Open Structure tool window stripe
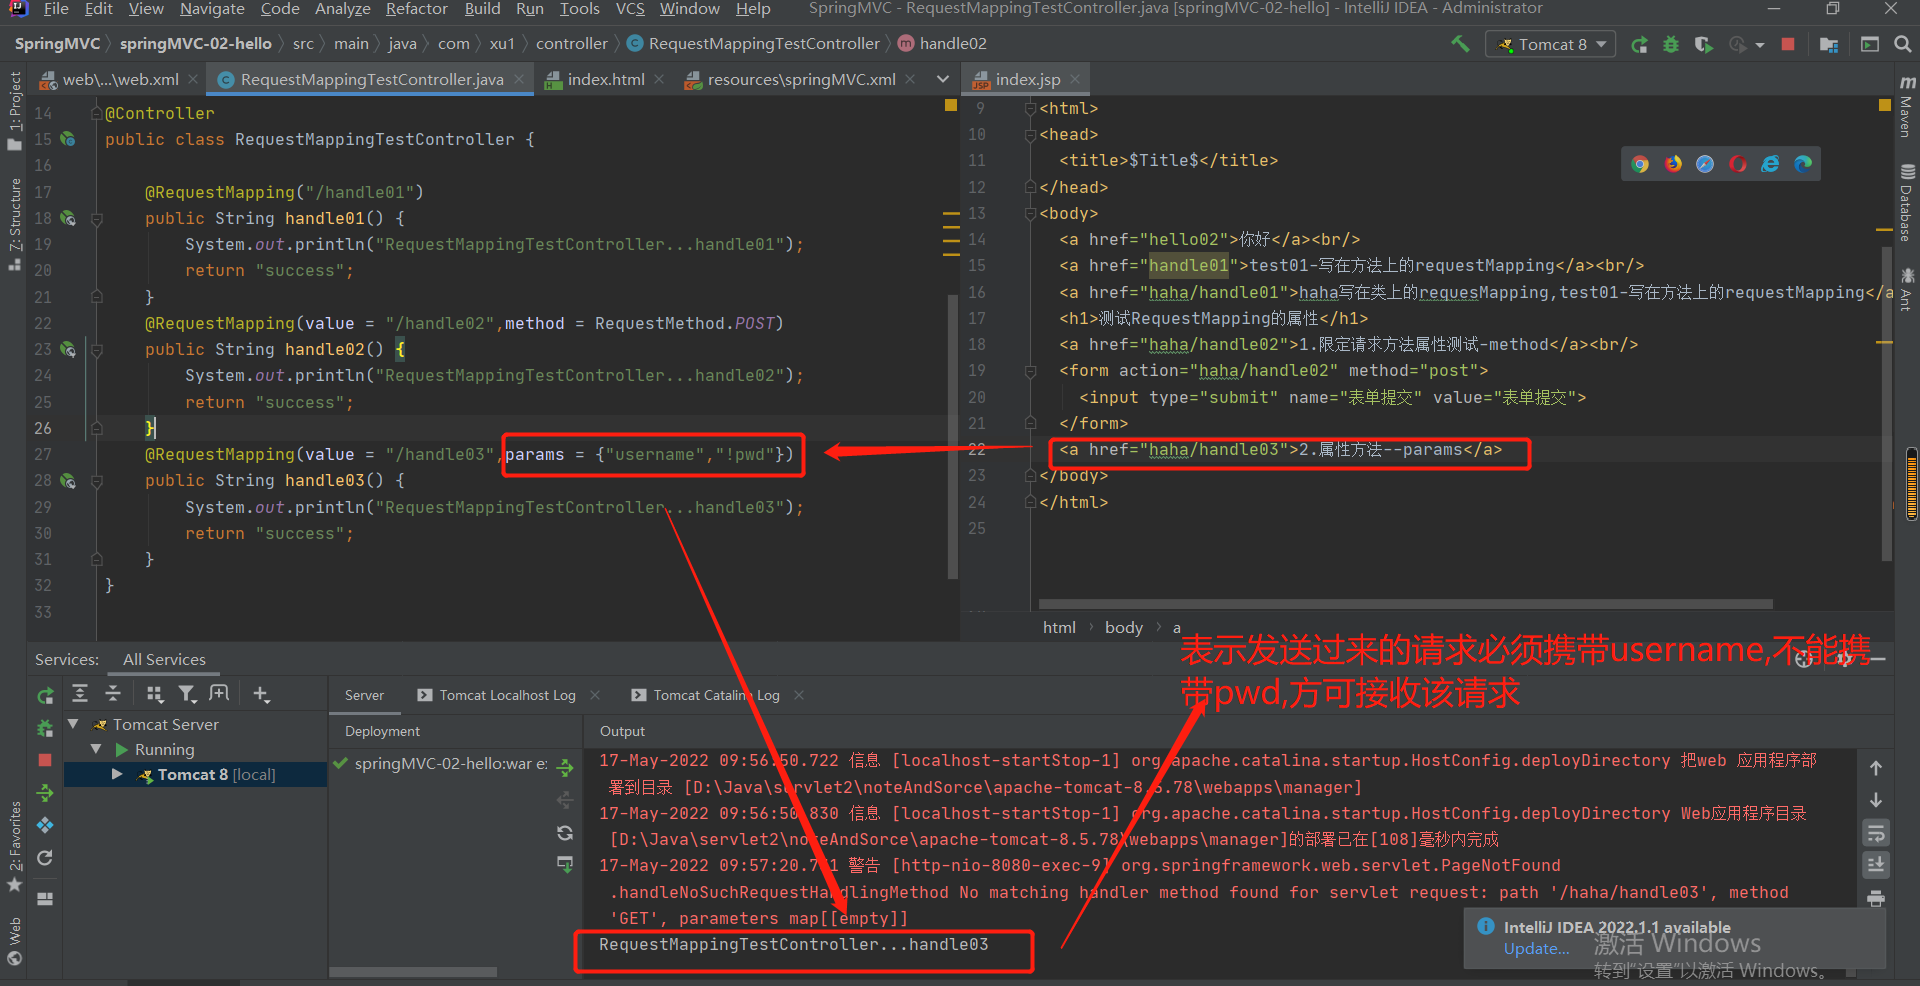 [14, 224]
